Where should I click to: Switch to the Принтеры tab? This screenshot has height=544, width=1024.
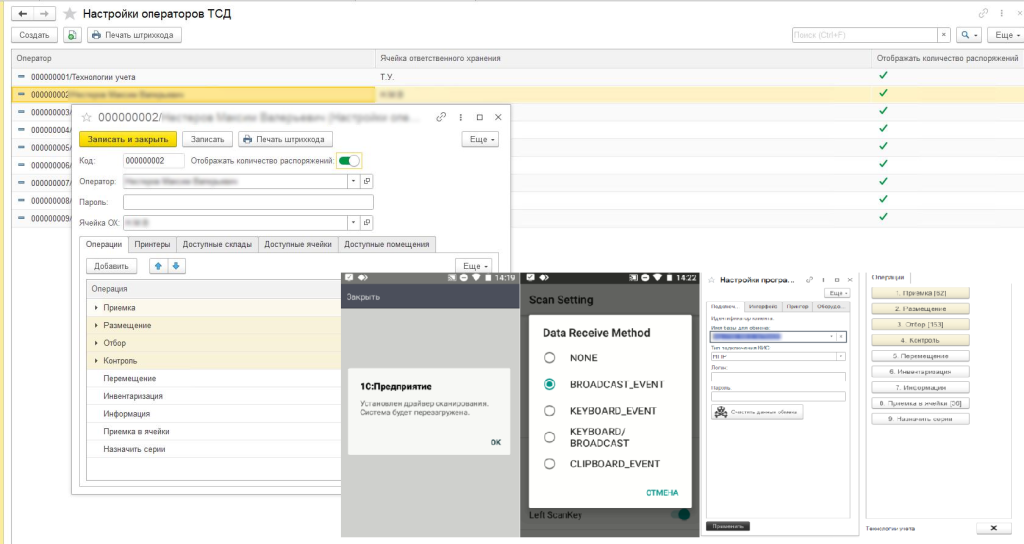tap(152, 244)
